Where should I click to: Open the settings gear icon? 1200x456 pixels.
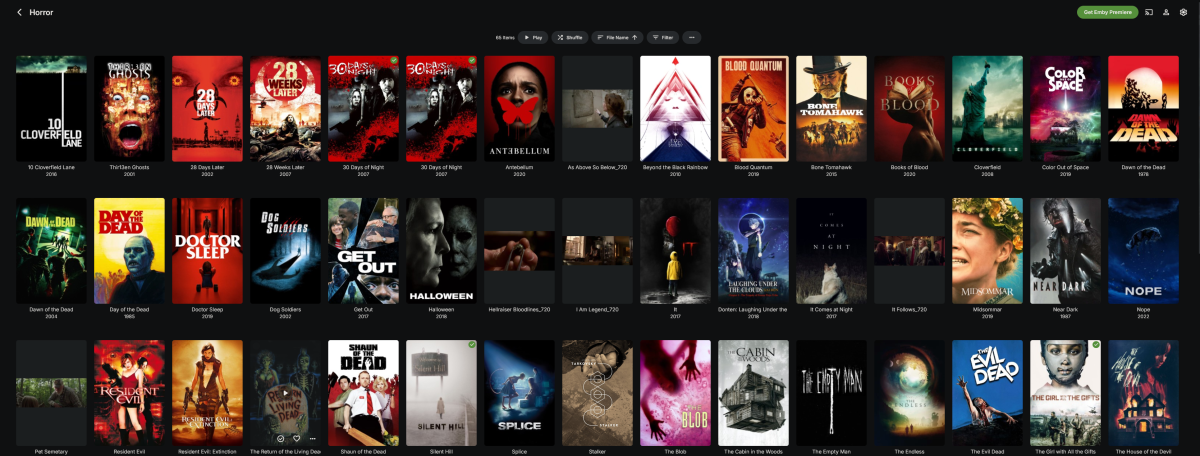[x=1183, y=12]
